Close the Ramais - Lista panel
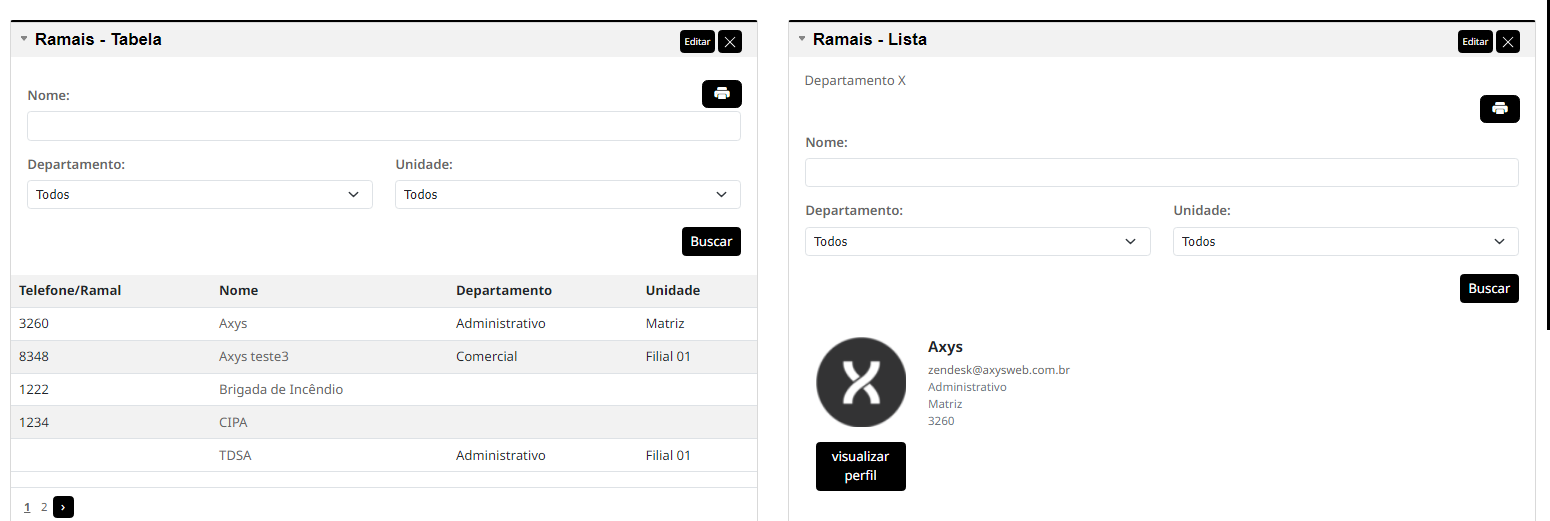This screenshot has height=521, width=1550. point(1508,41)
